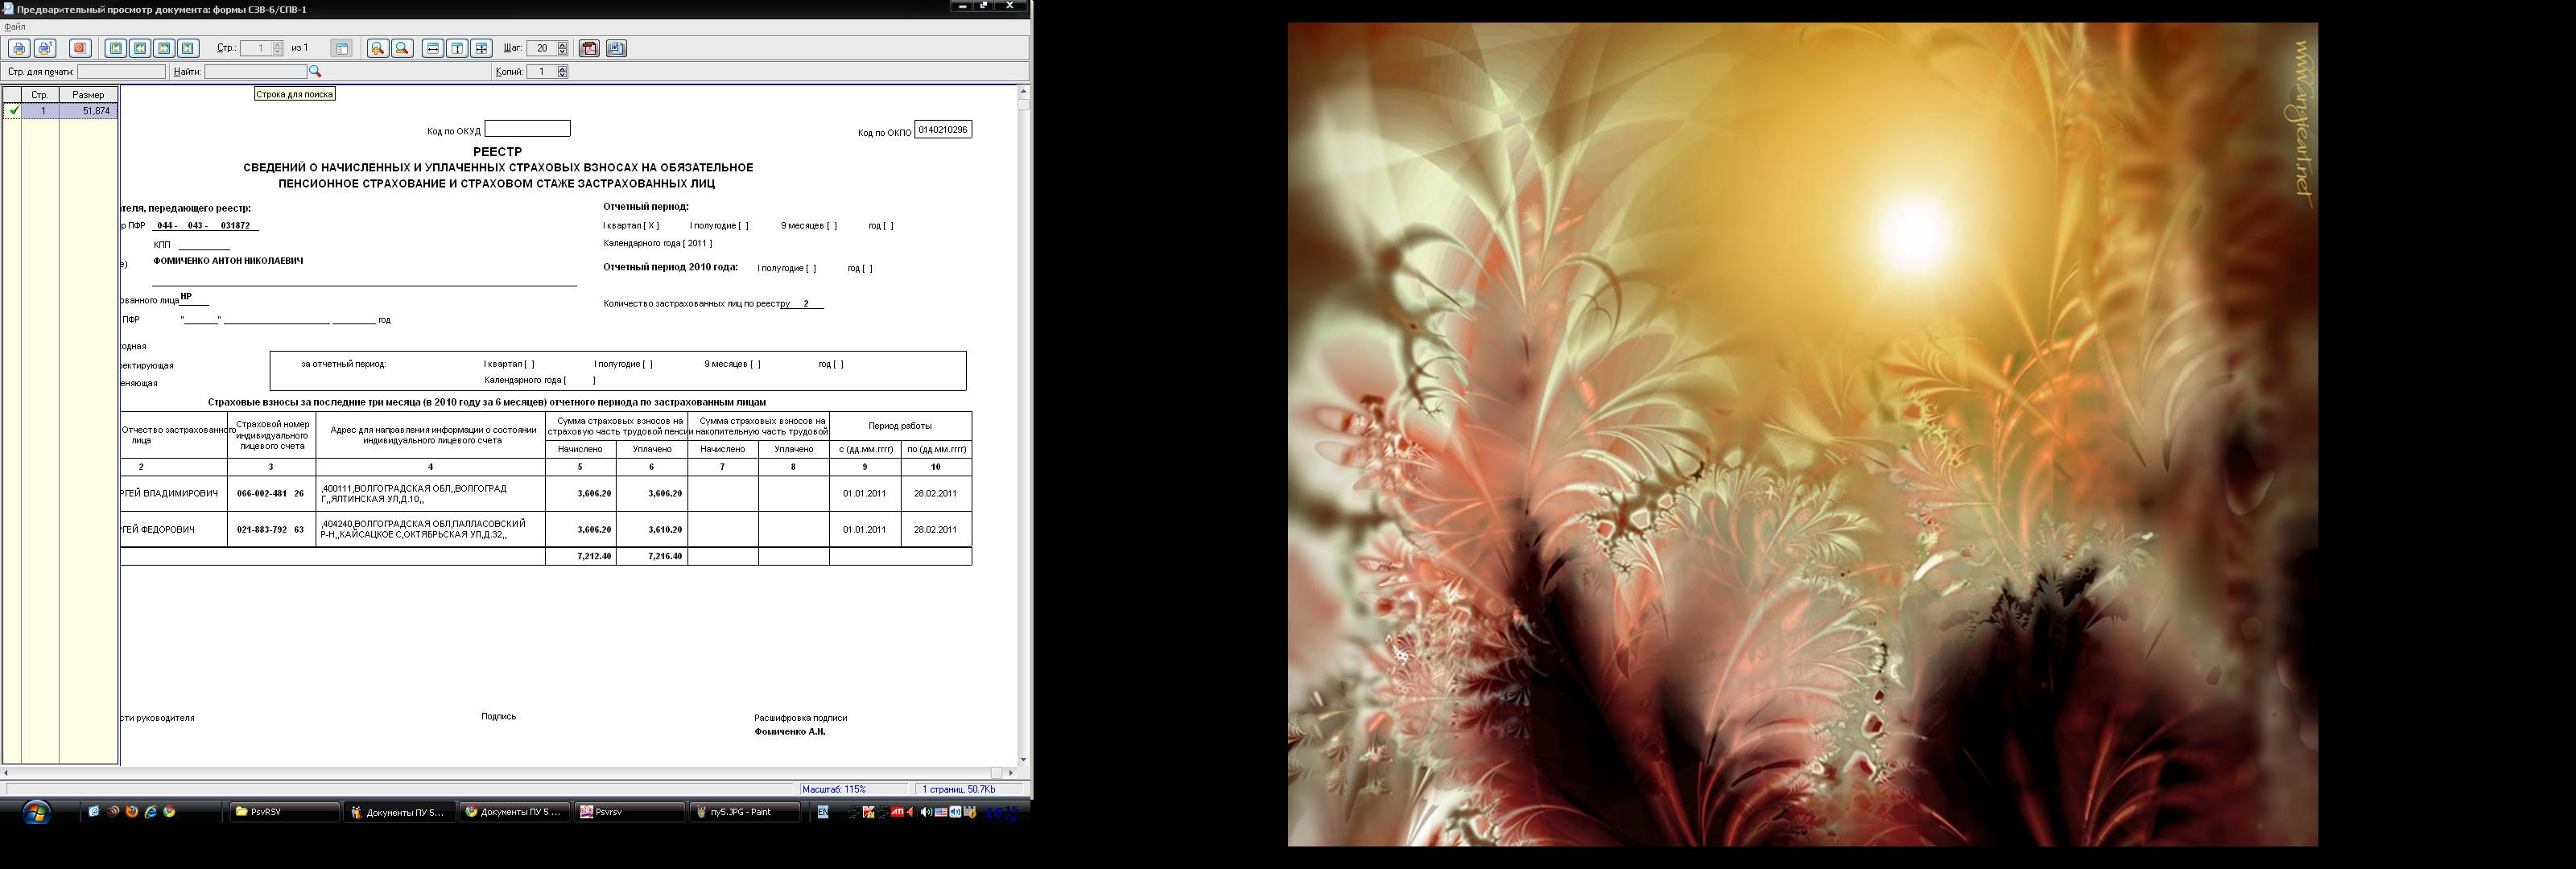This screenshot has height=869, width=2576.
Task: Click the horizontal scrollbar track
Action: [x=500, y=773]
